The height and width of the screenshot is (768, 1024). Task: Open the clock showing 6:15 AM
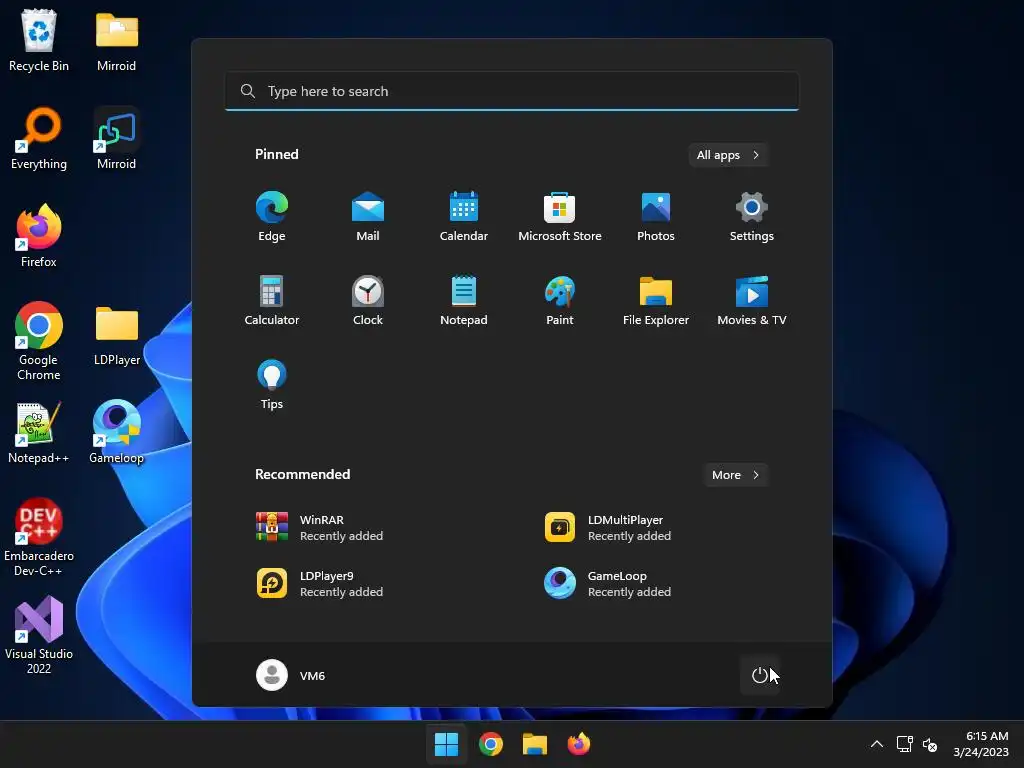(981, 744)
